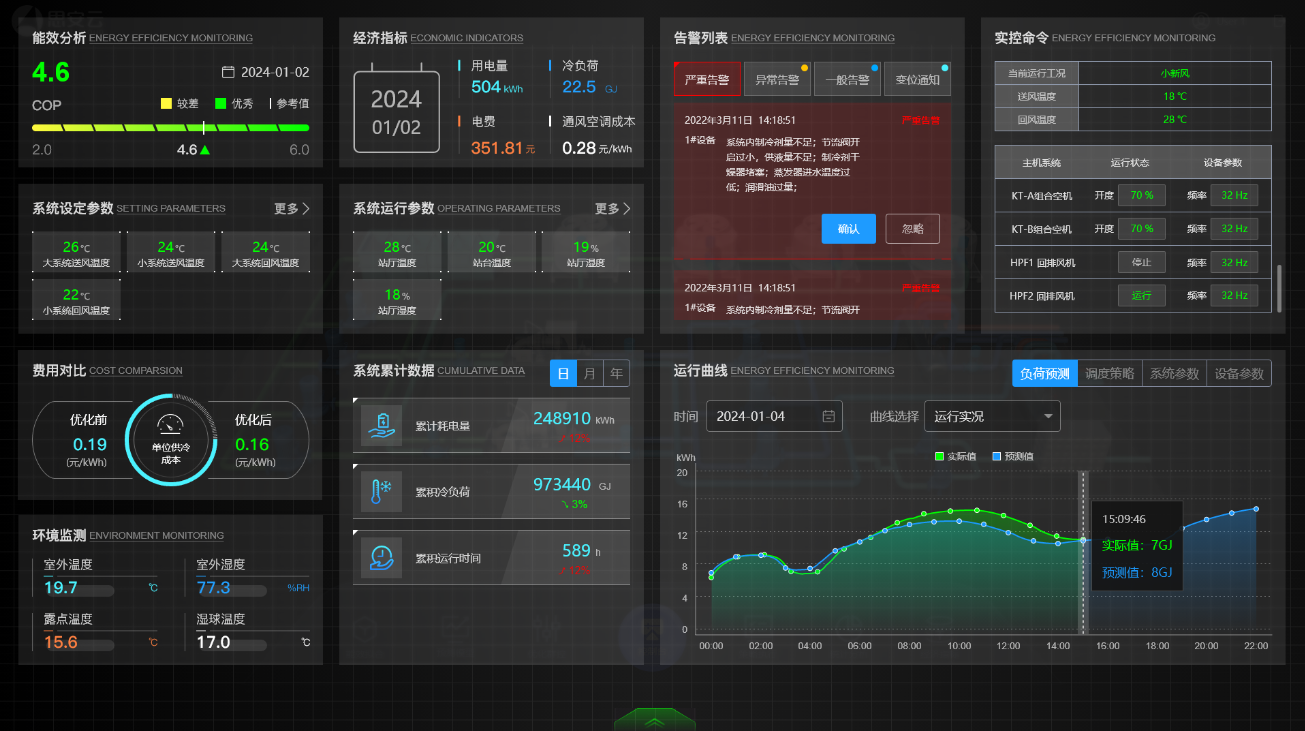Expand 更多 in 系统设定参数 panel
This screenshot has height=731, width=1305.
(x=292, y=209)
